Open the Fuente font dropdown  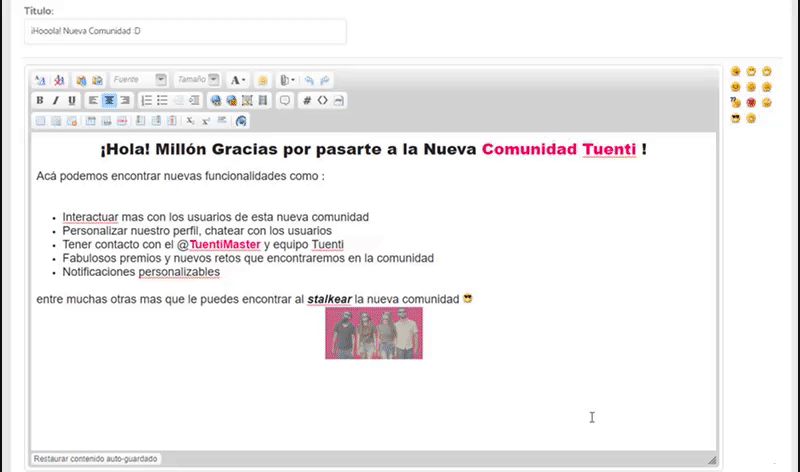[x=139, y=80]
